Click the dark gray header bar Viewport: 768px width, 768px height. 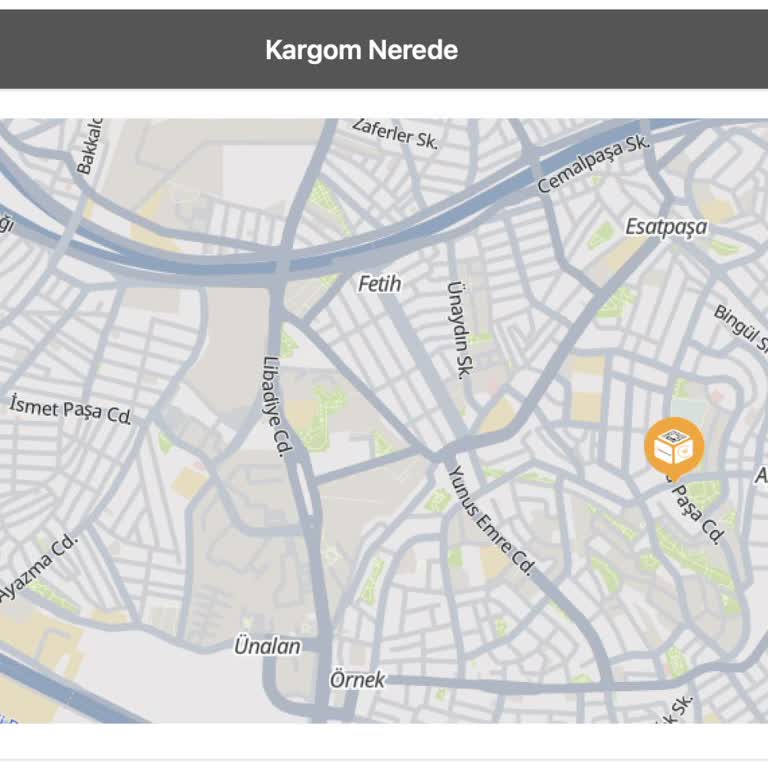tap(384, 49)
